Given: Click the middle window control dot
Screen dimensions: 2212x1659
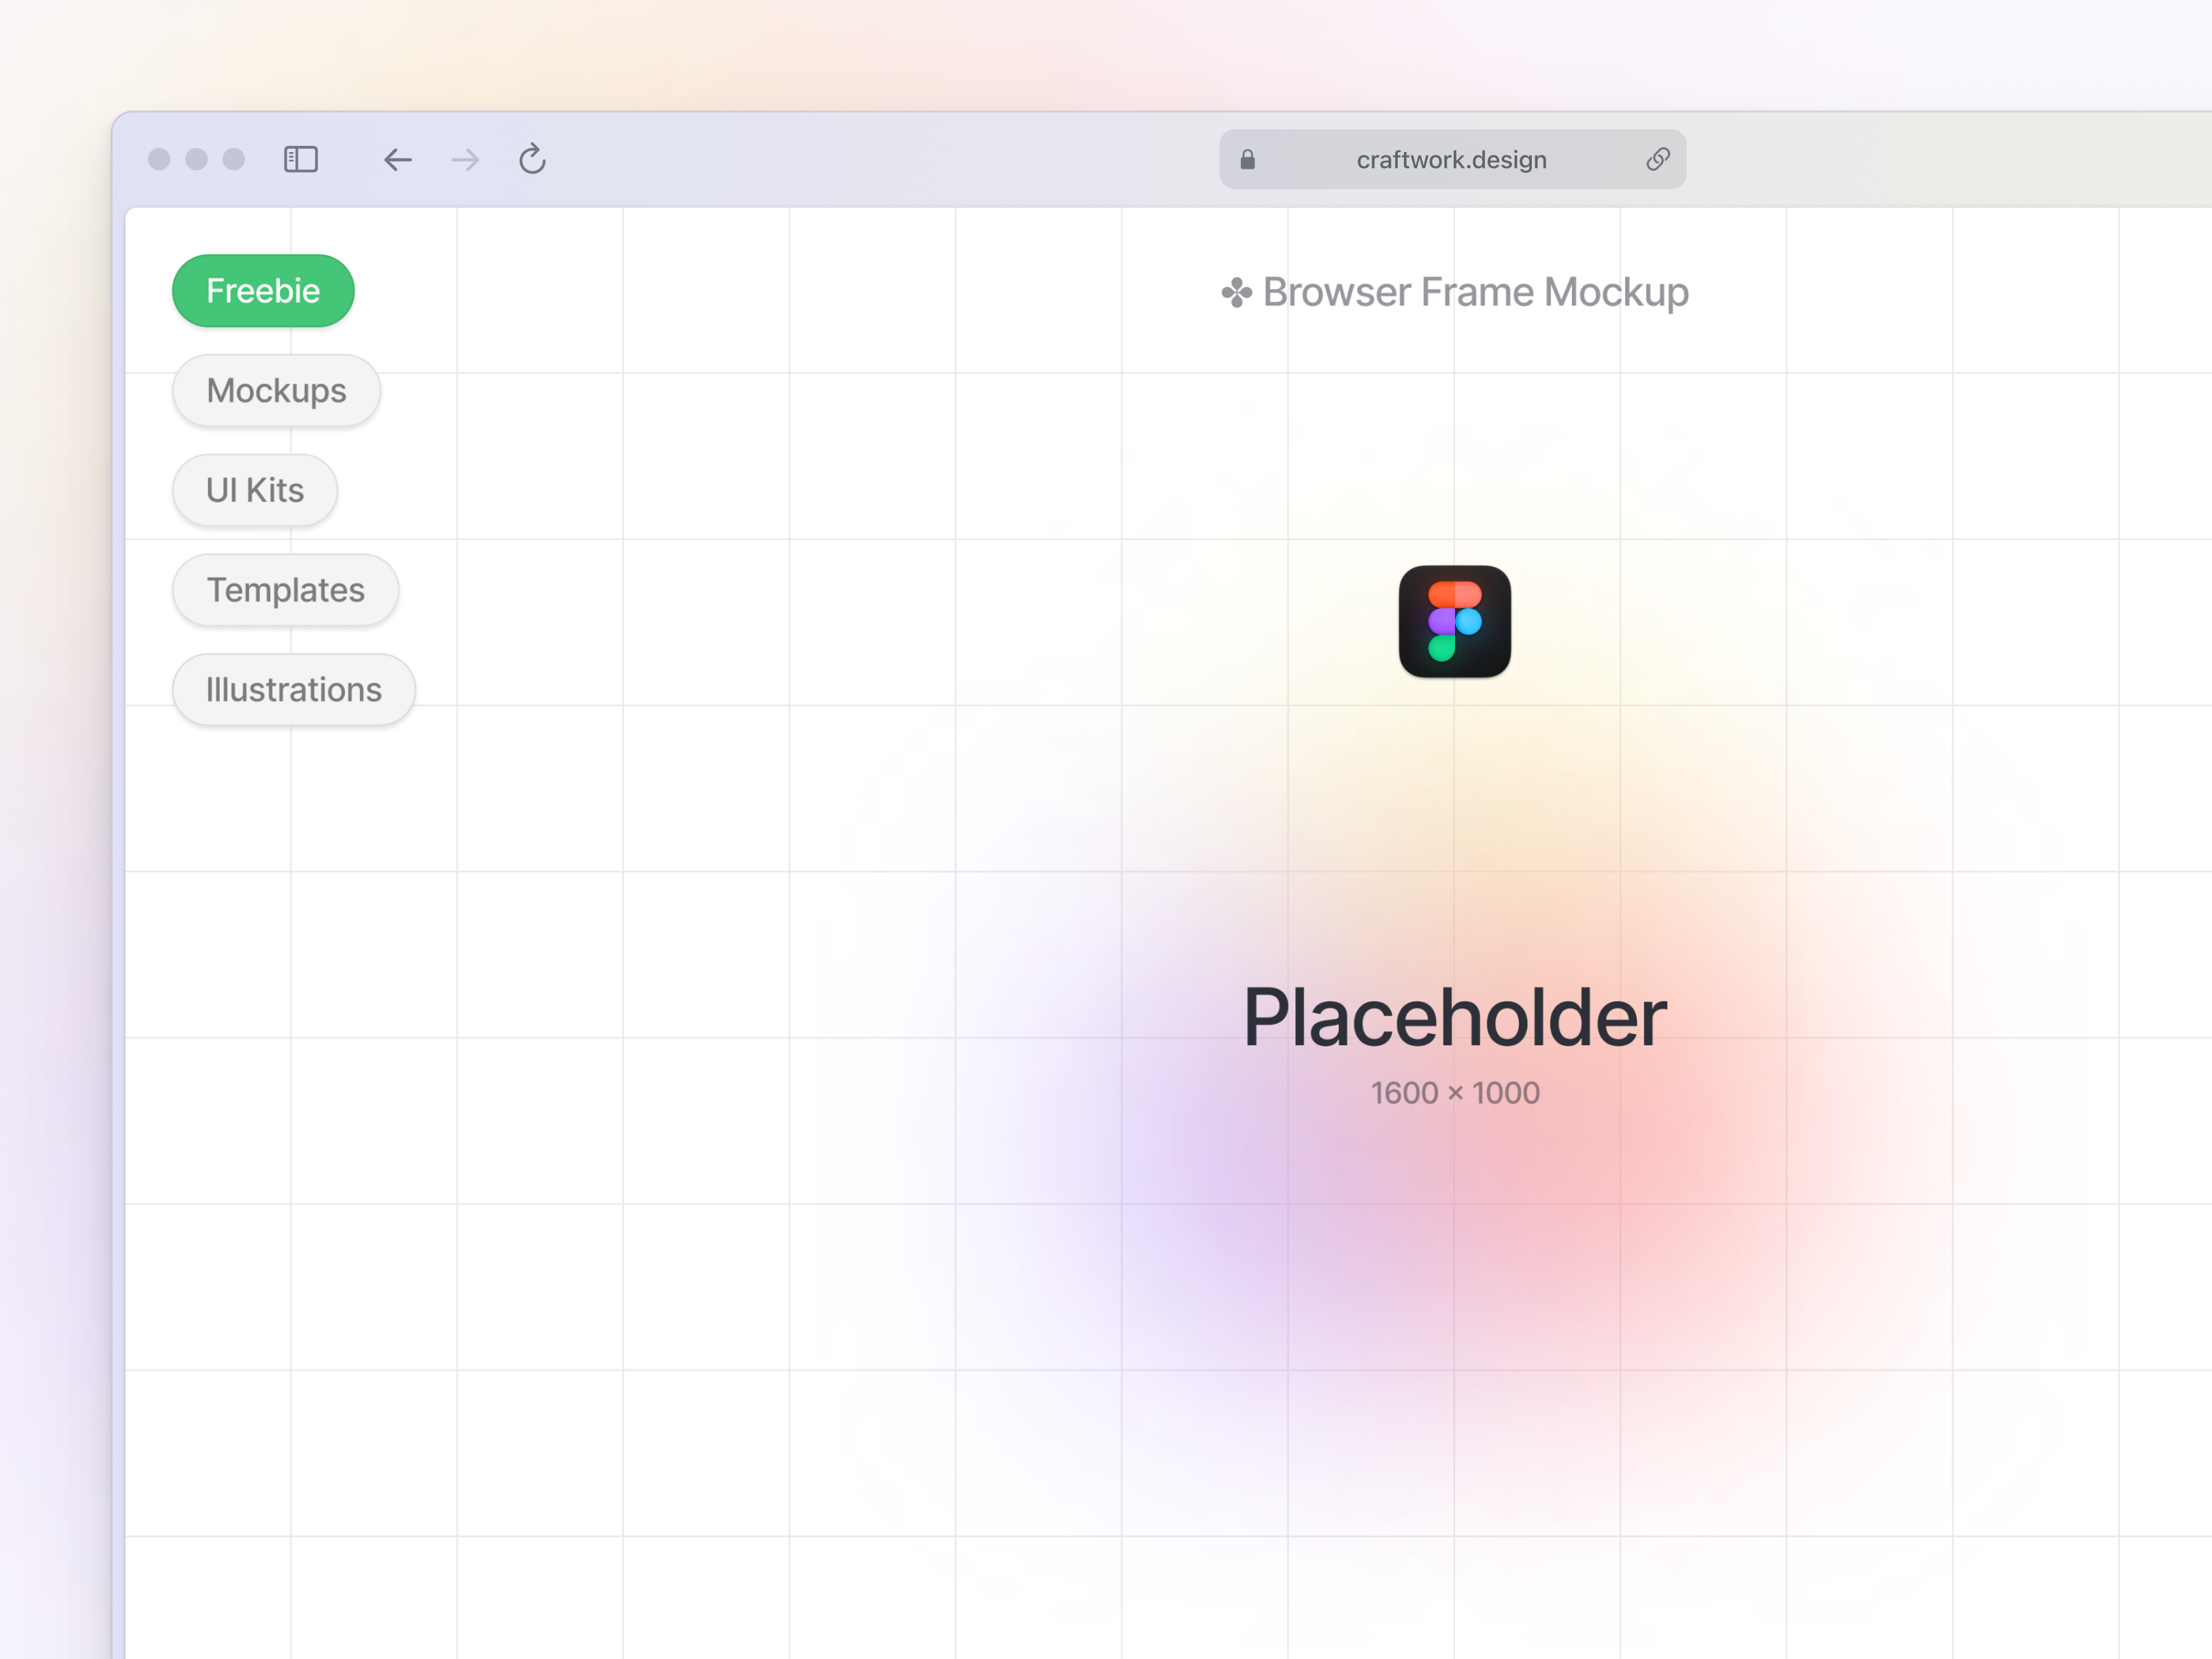Looking at the screenshot, I should point(196,159).
